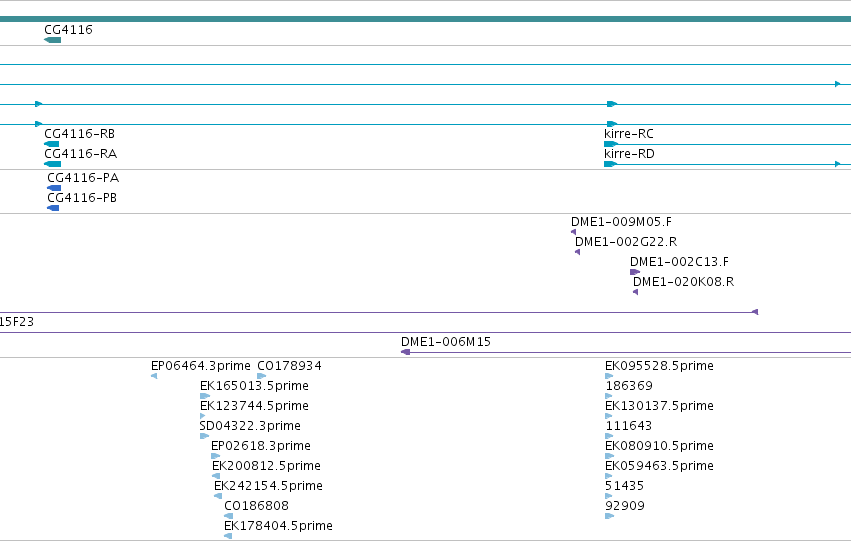
Task: Select the CG4116-RA transcript glyph
Action: (53, 164)
